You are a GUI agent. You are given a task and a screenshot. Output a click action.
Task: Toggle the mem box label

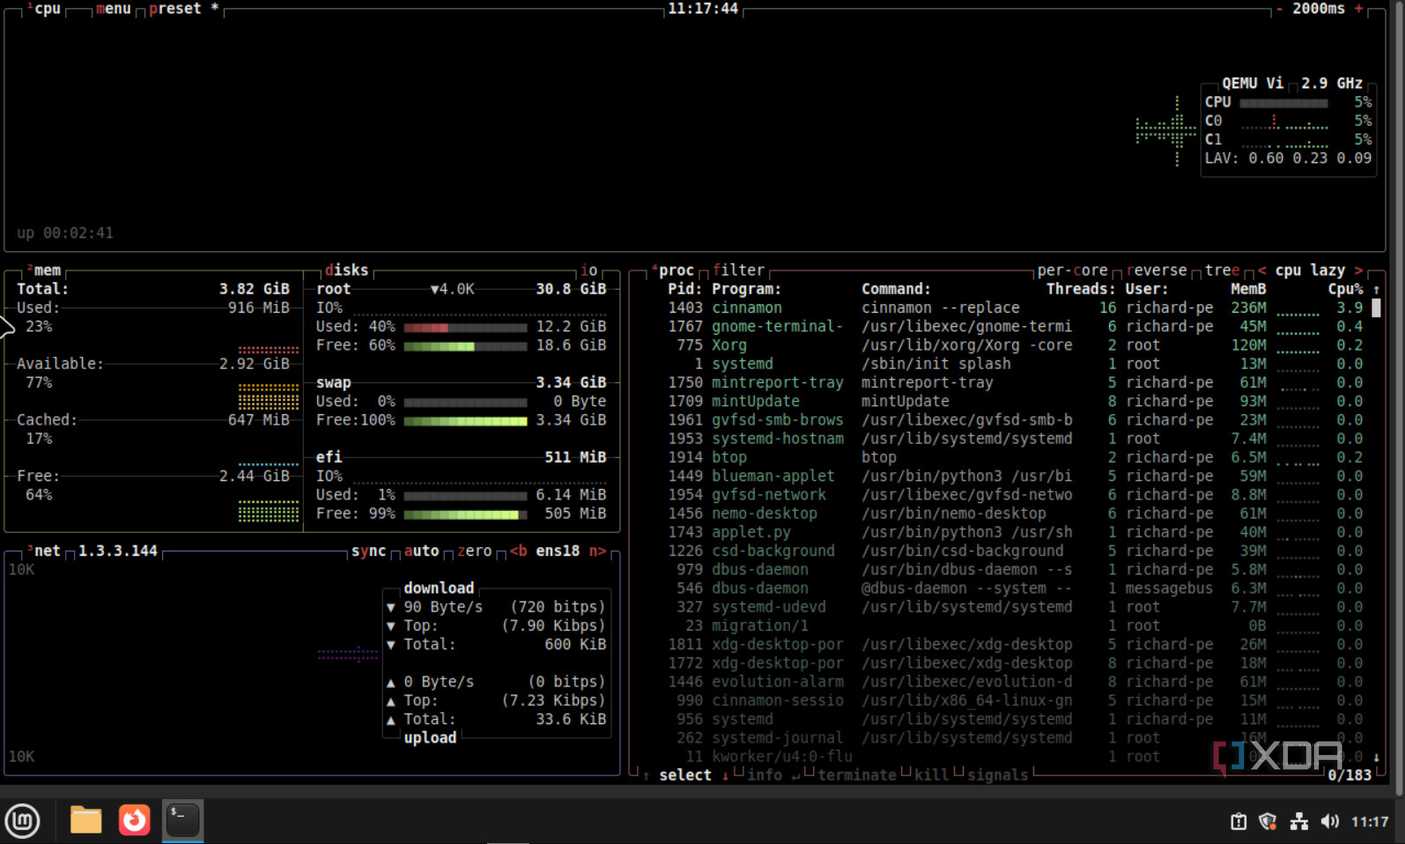[x=44, y=270]
